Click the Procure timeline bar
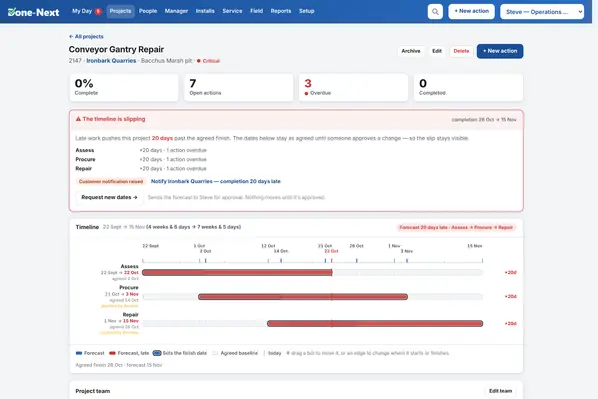The image size is (598, 399). [x=303, y=297]
